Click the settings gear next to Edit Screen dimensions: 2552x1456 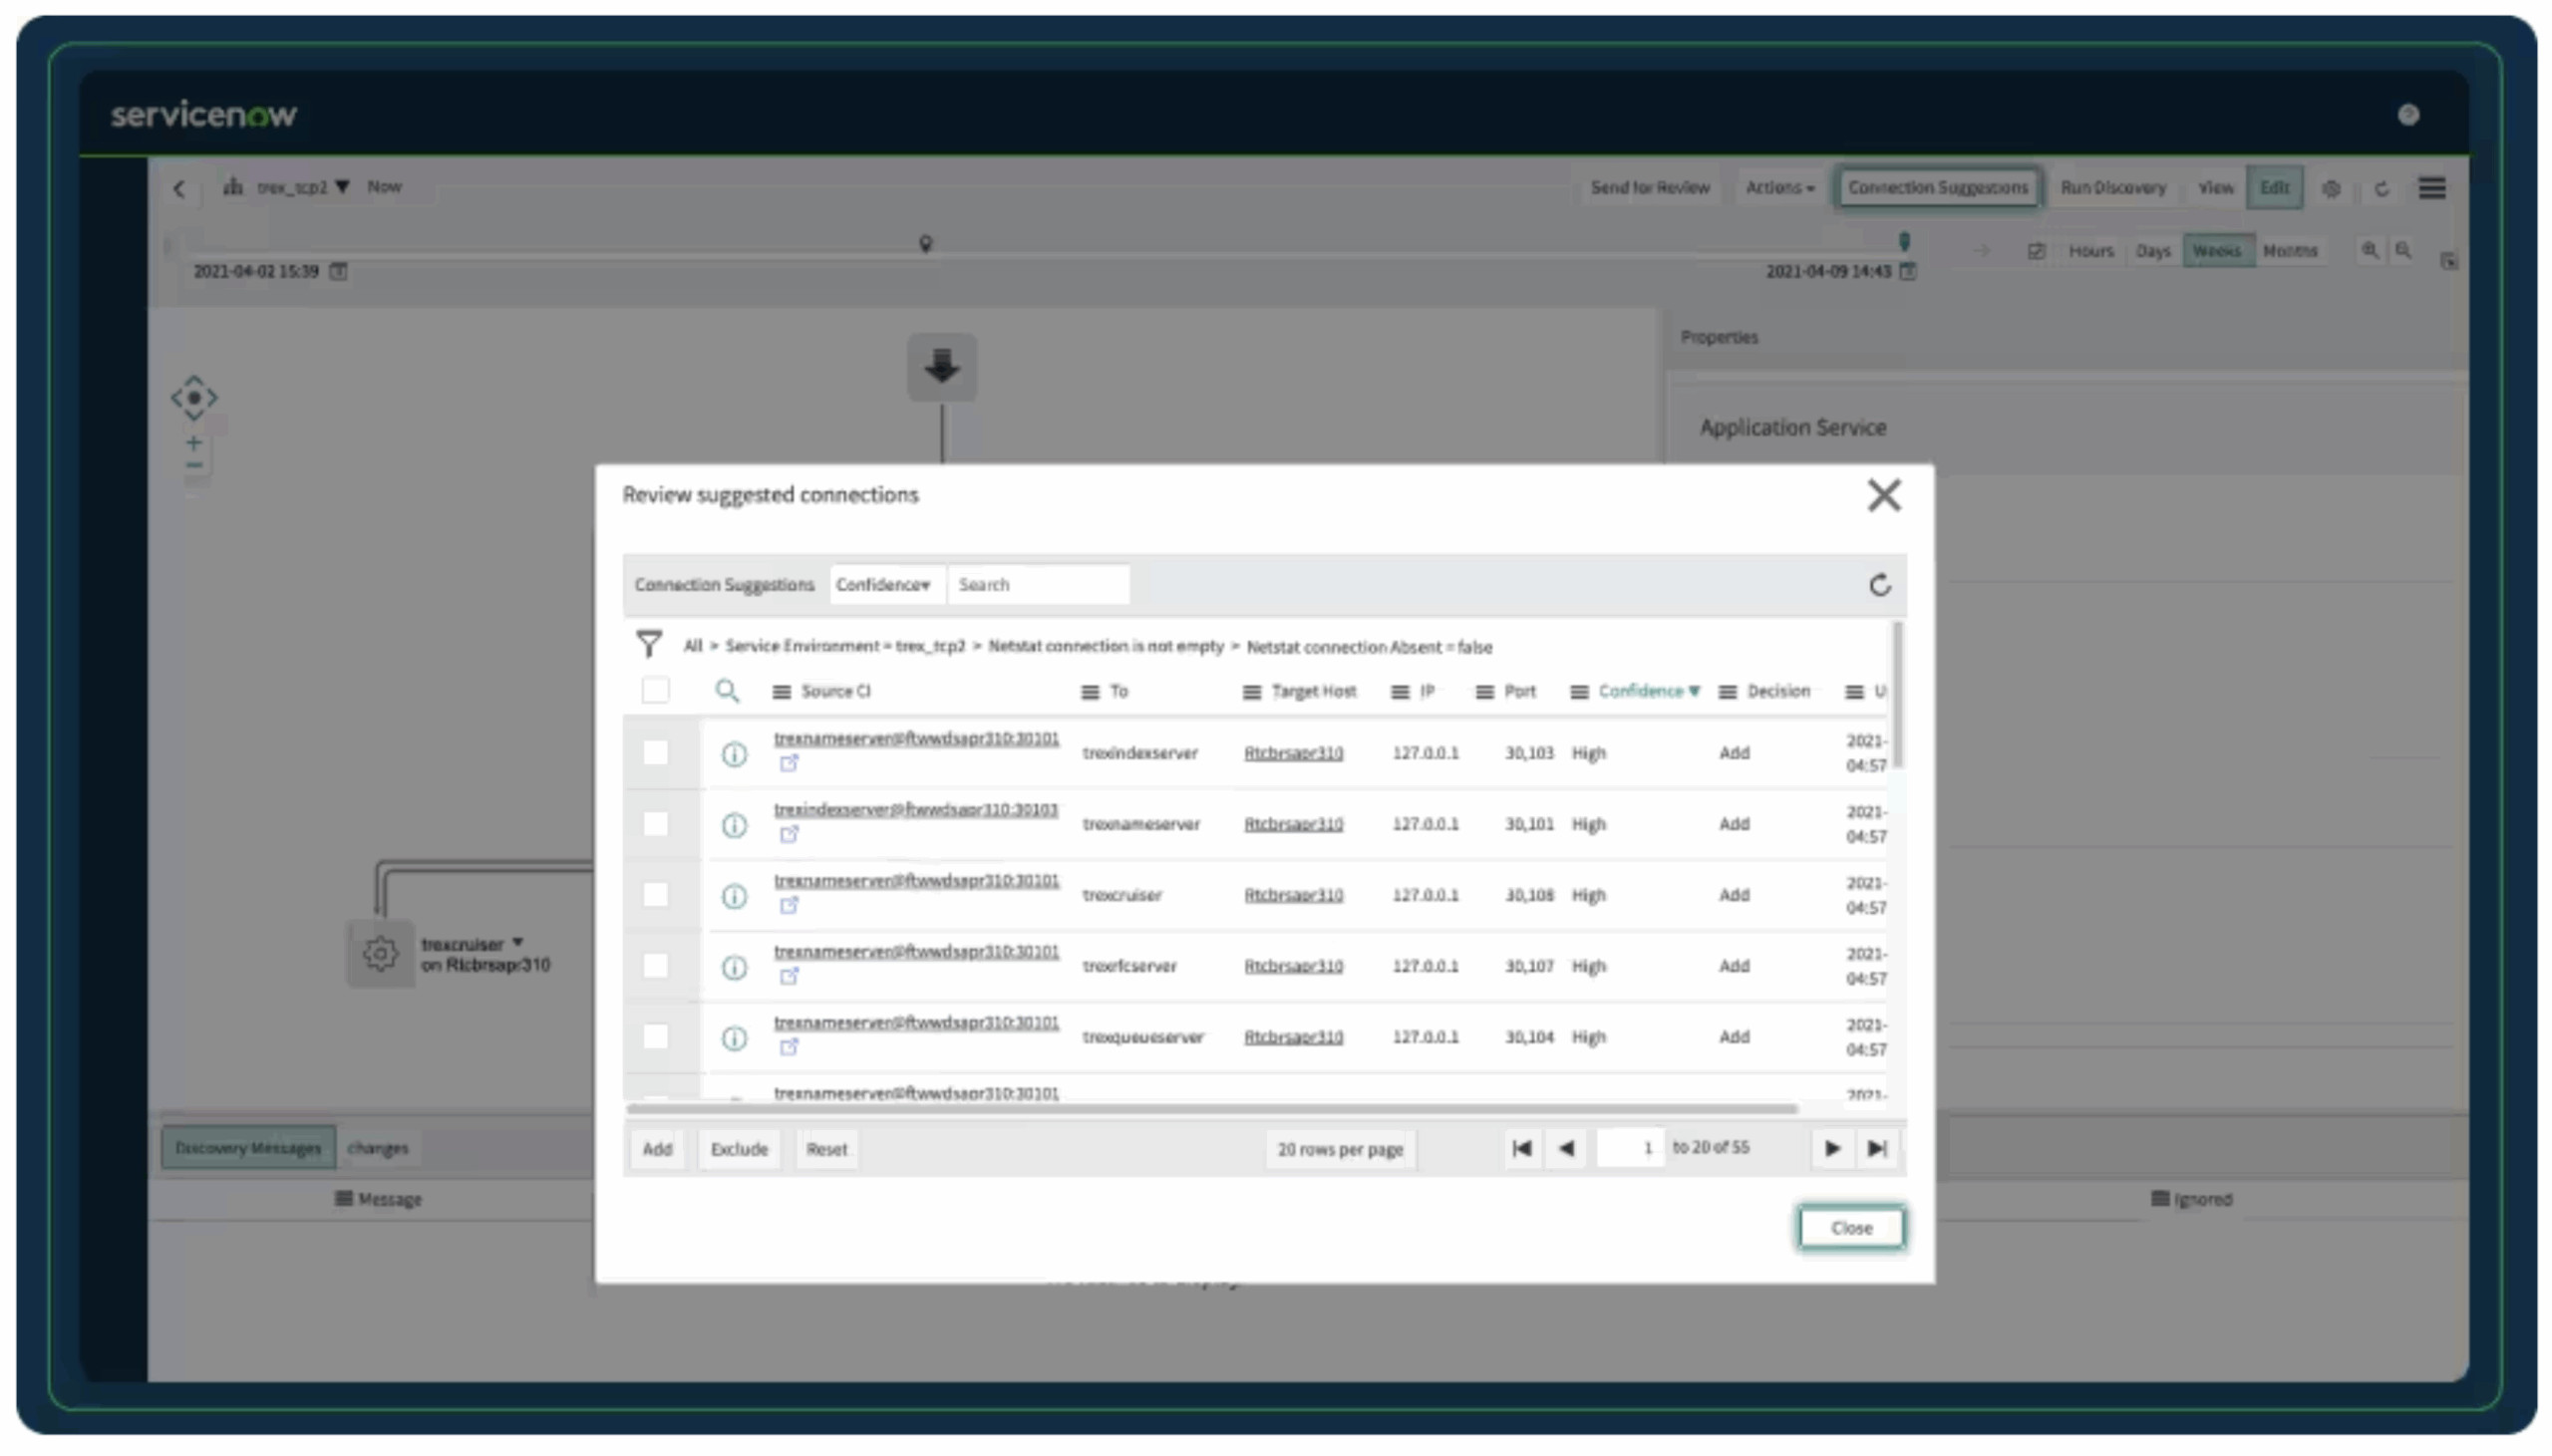tap(2331, 188)
